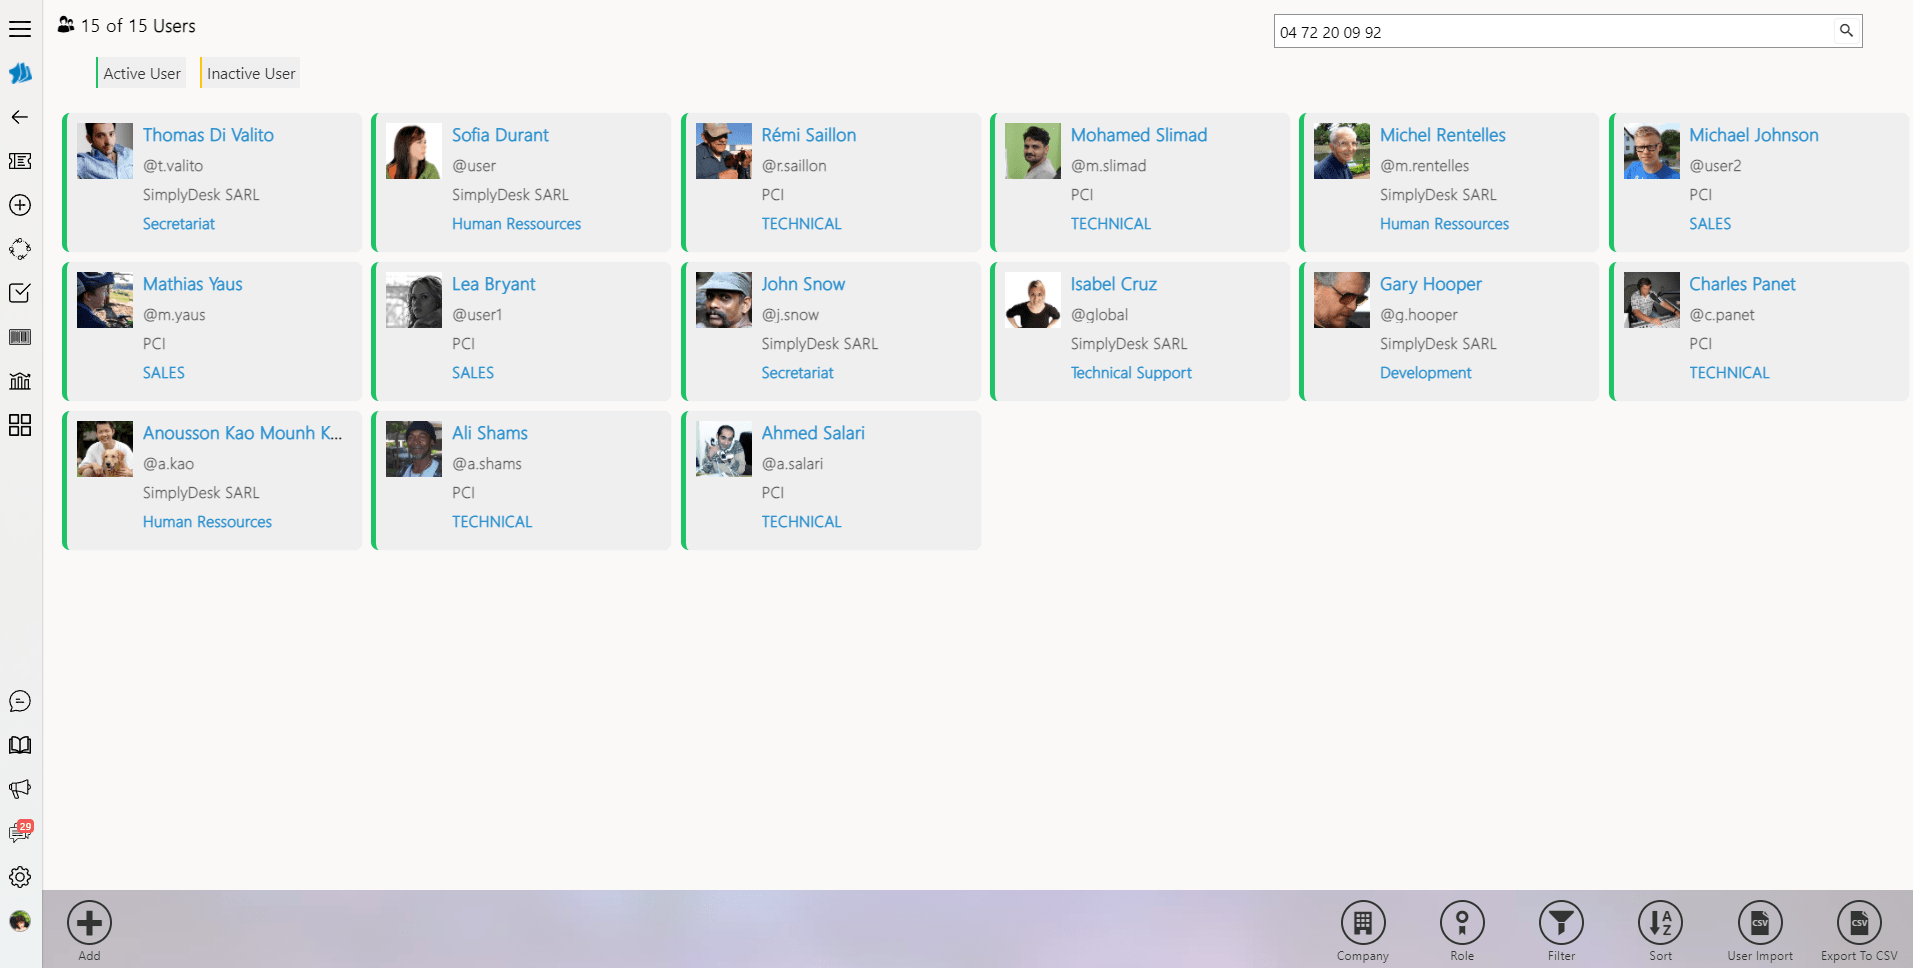Click the plus circle icon in sidebar
The image size is (1913, 968).
(x=20, y=205)
